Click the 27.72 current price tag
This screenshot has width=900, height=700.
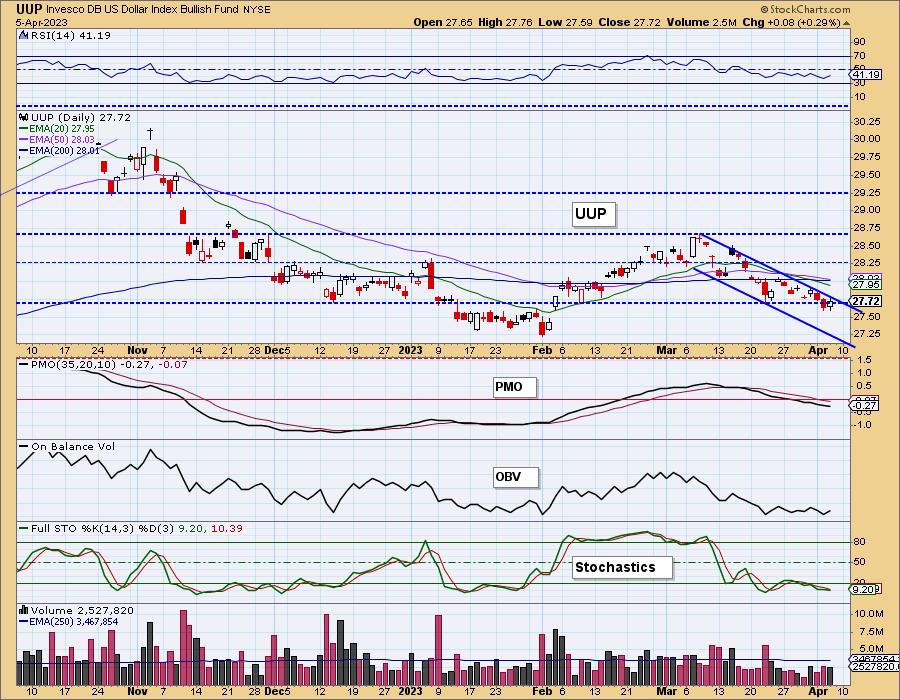(x=865, y=301)
